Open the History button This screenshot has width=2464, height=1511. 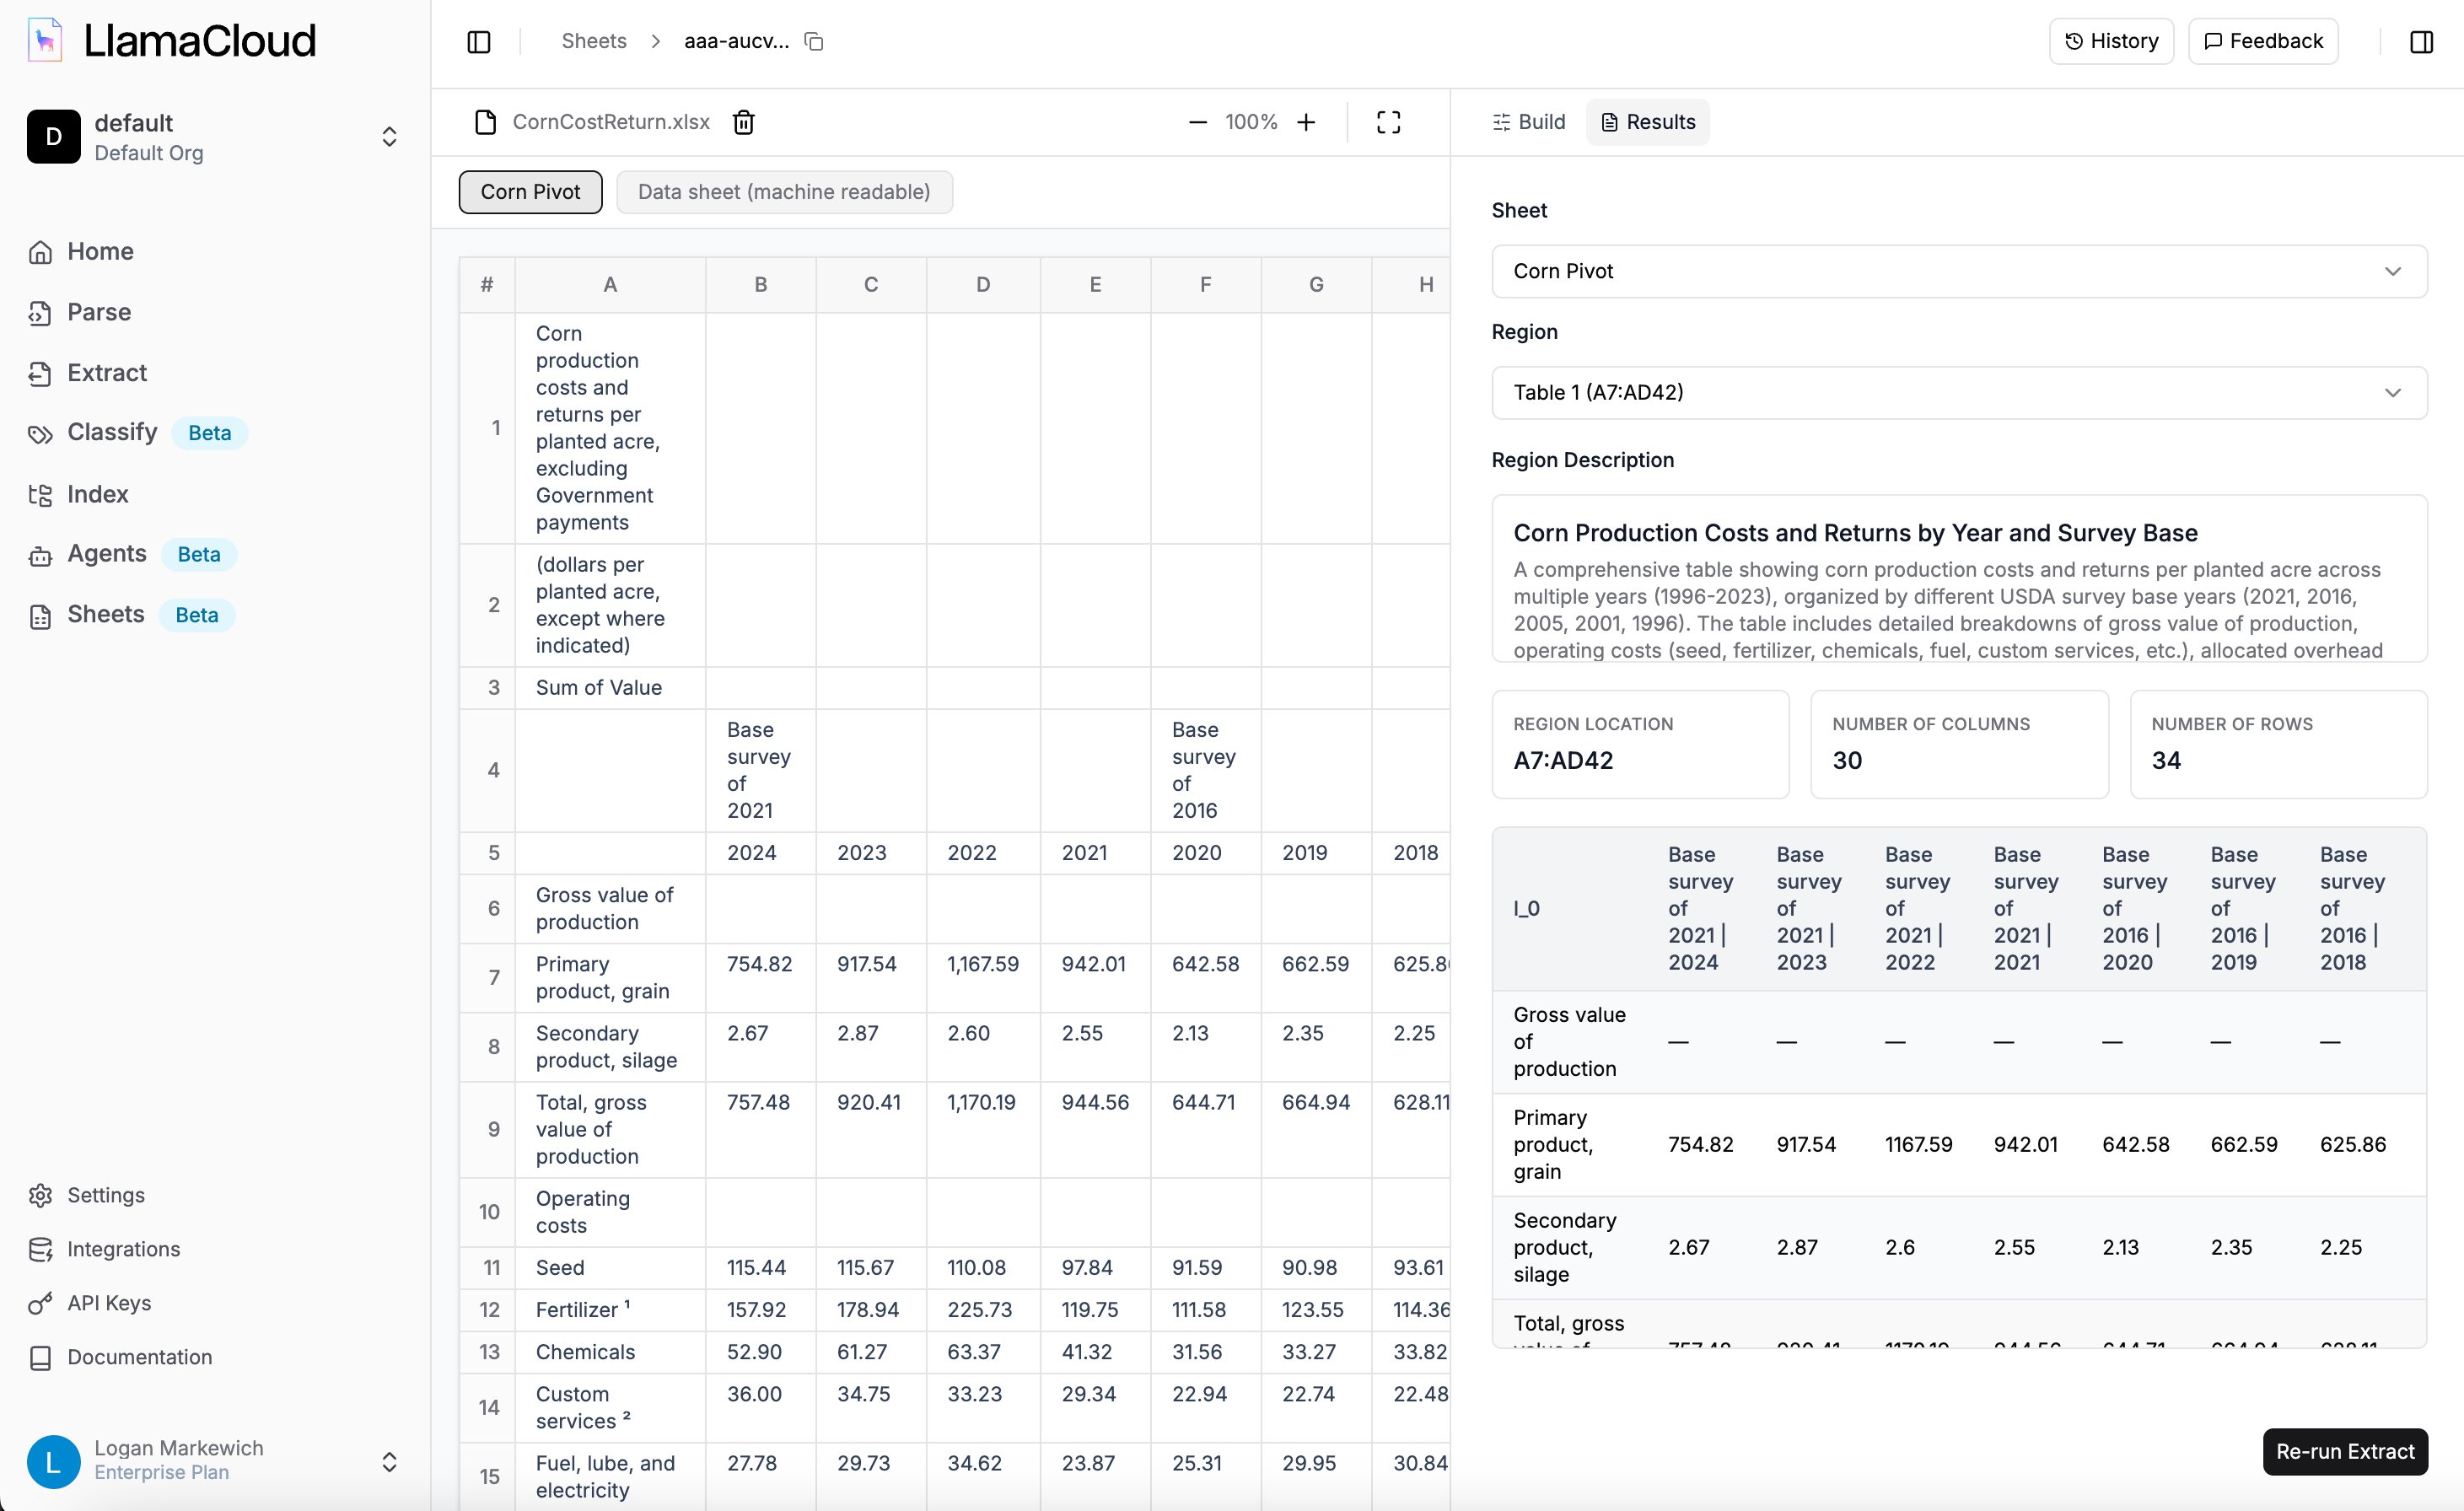(2110, 42)
